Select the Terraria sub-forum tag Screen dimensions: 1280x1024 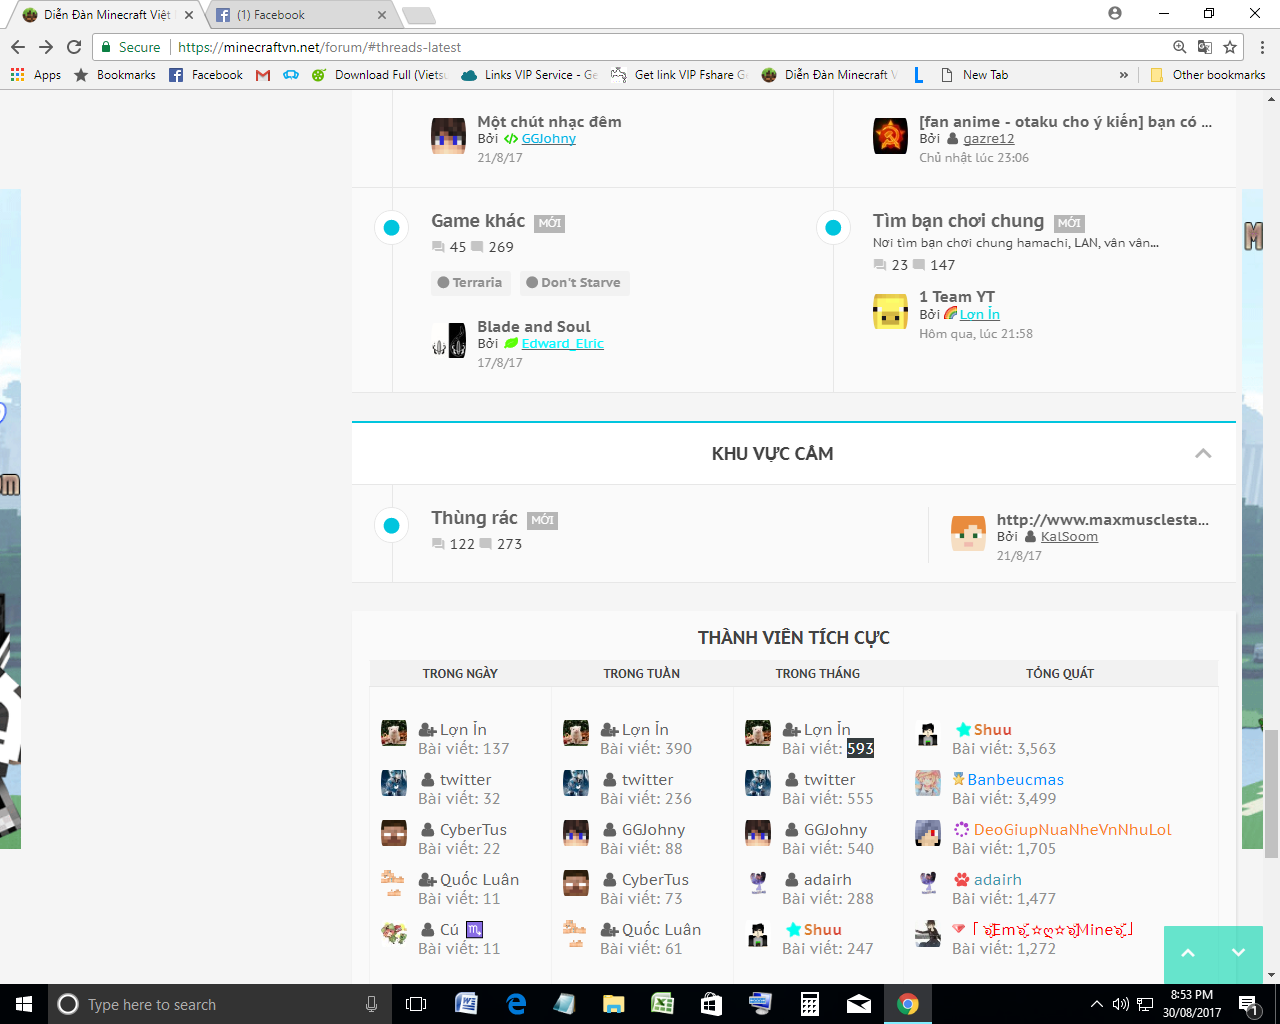tap(471, 283)
